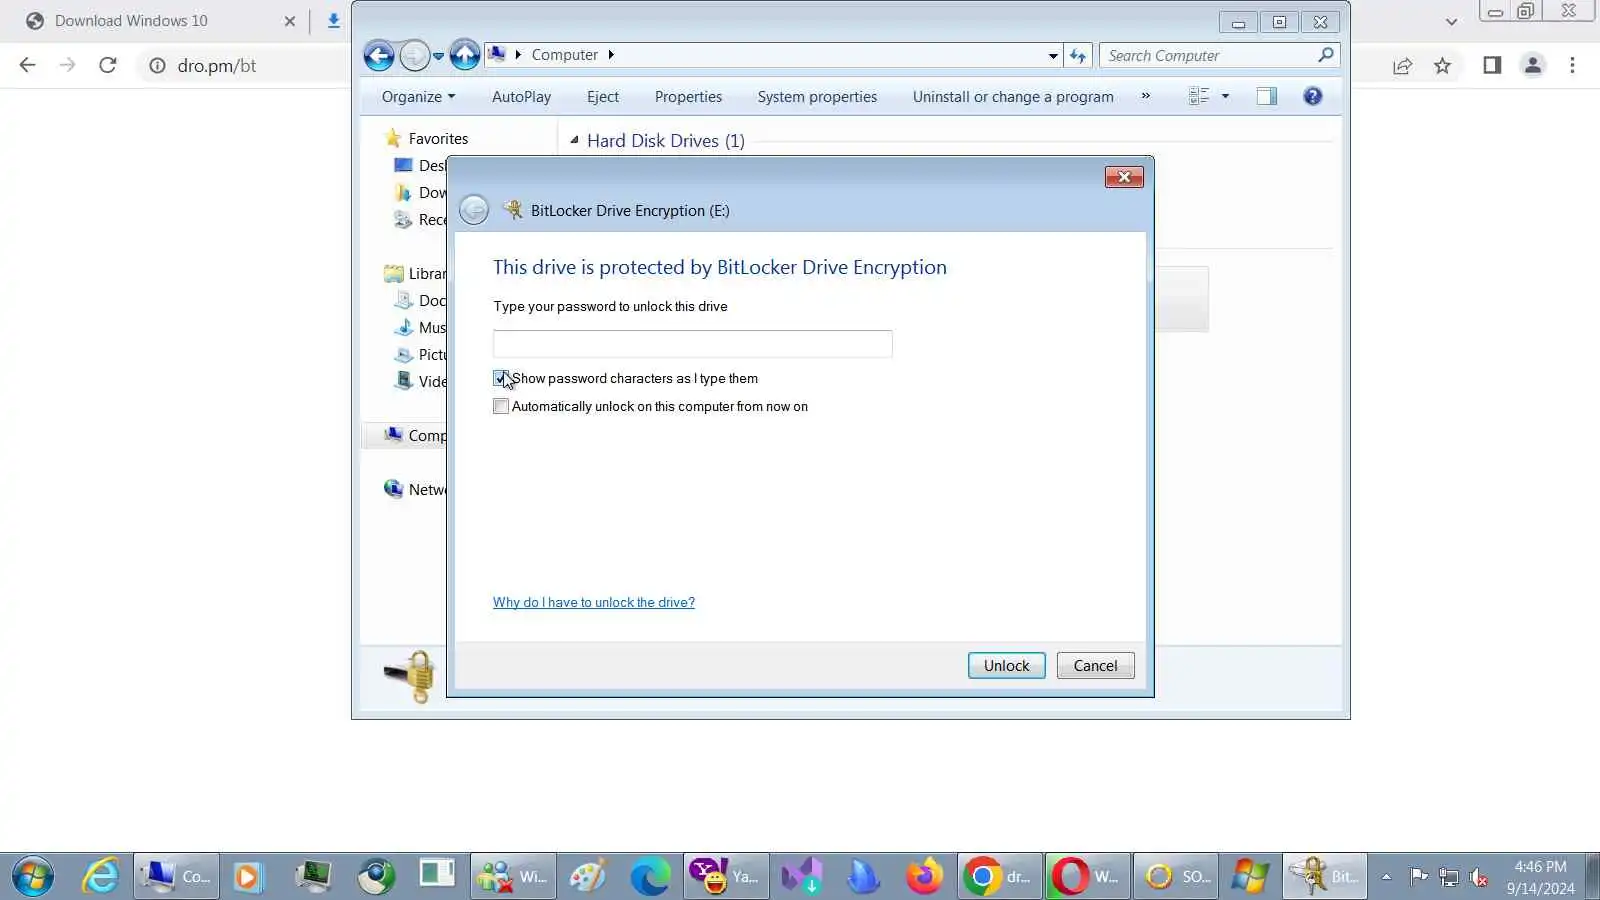
Task: Switch to the BitLocker taskbar button
Action: click(x=1325, y=877)
